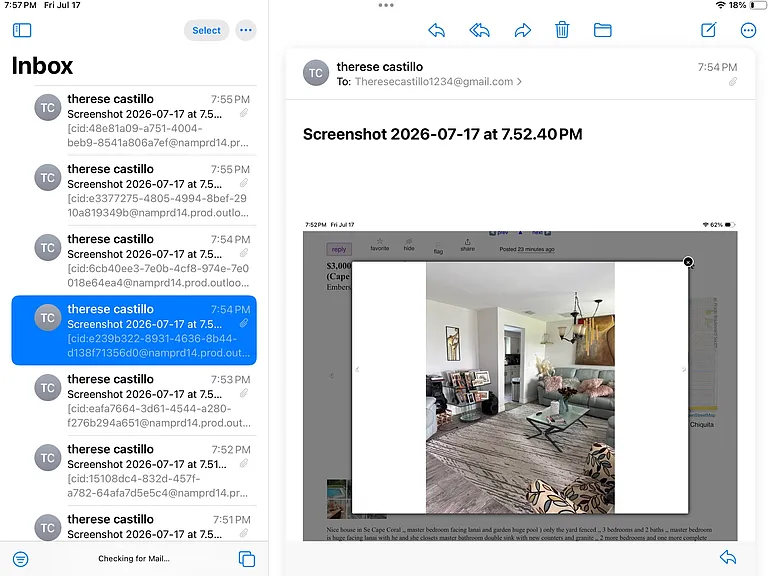Screen dimensions: 768x576
Task: Open the attached screenshot image
Action: pyautogui.click(x=520, y=380)
